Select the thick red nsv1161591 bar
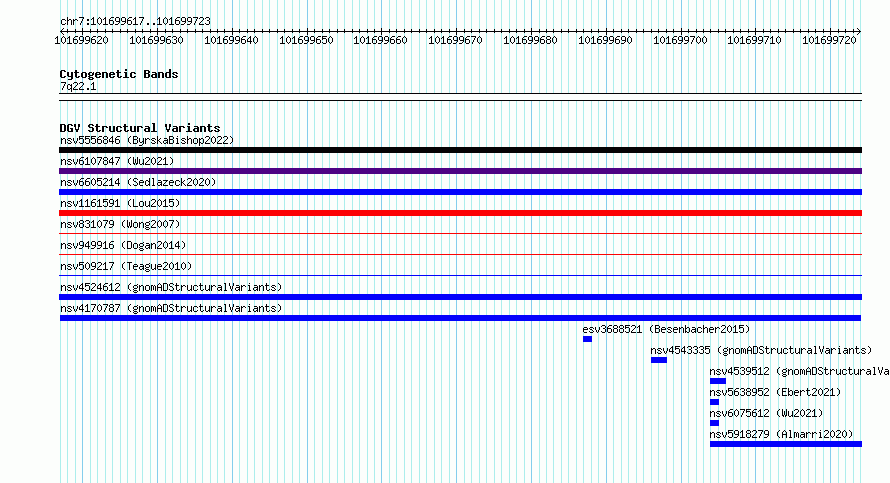 (x=460, y=213)
